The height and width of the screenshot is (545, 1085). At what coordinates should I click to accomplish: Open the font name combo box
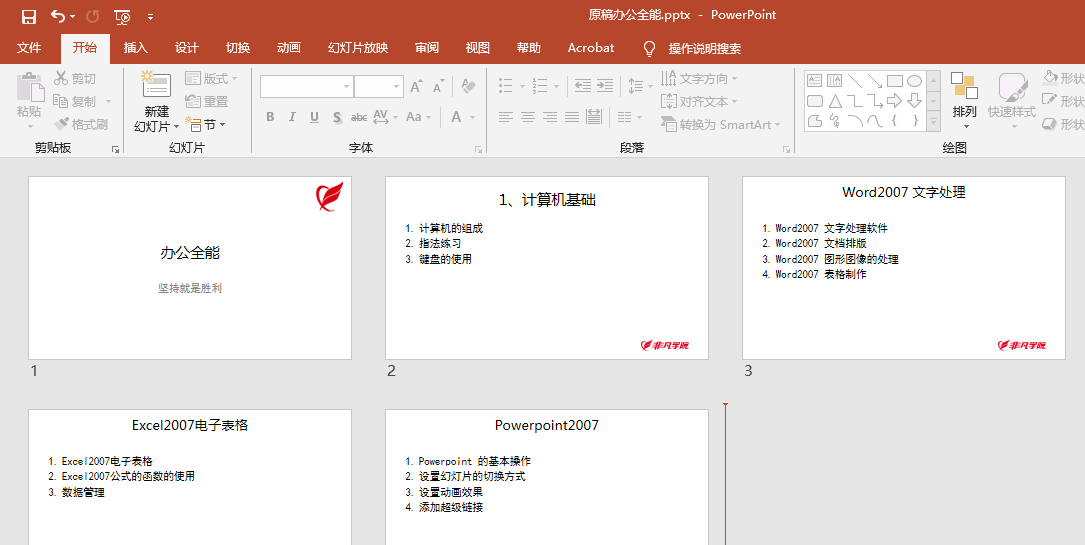307,86
